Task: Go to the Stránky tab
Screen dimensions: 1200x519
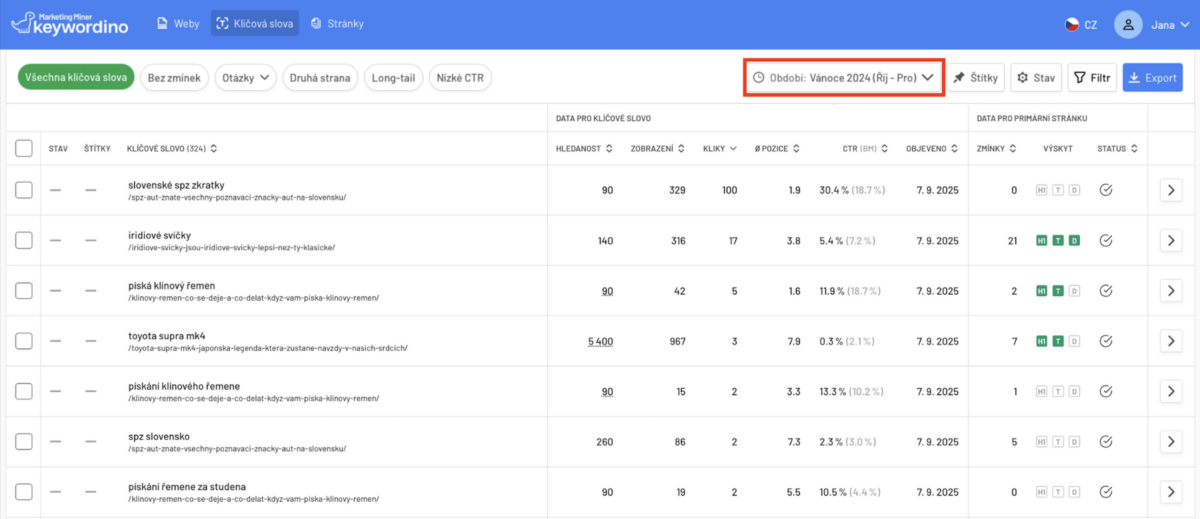Action: tap(337, 23)
